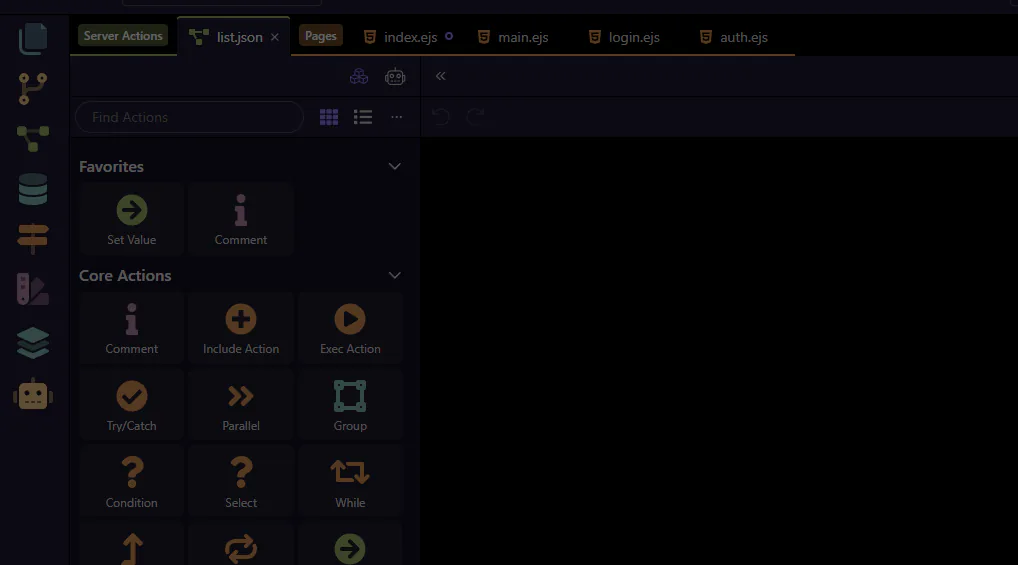This screenshot has width=1018, height=565.
Task: Open the routing signpost sidebar icon
Action: tap(33, 239)
